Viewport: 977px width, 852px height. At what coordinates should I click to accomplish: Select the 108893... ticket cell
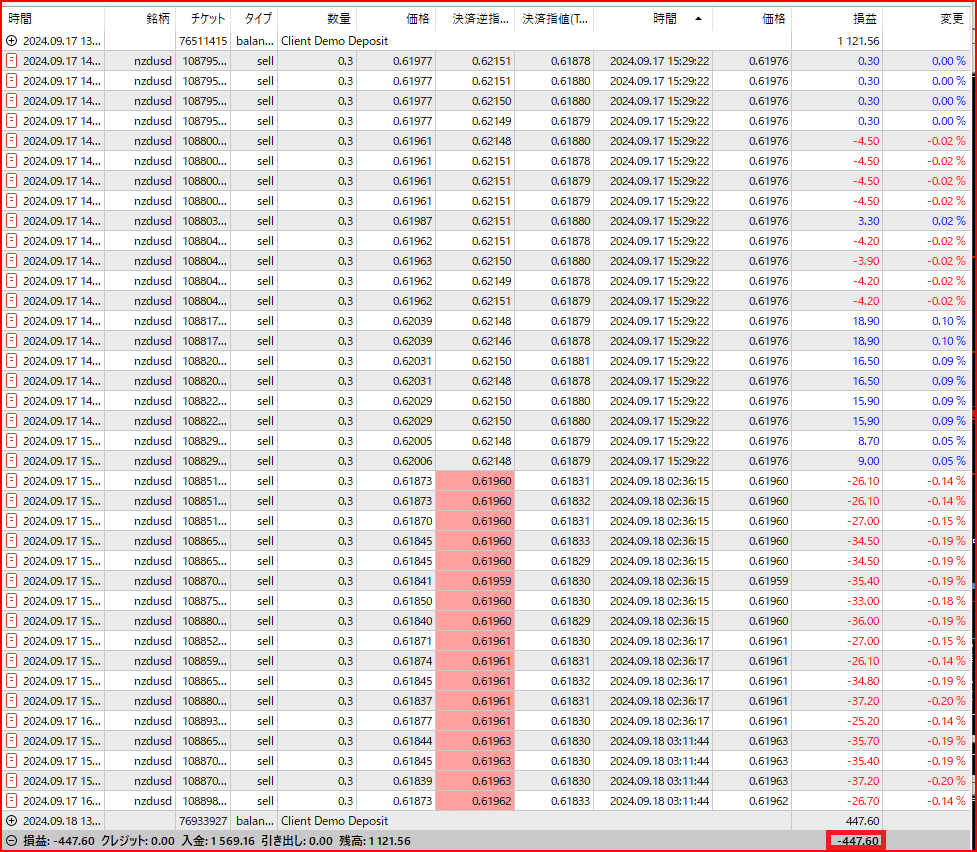(203, 720)
